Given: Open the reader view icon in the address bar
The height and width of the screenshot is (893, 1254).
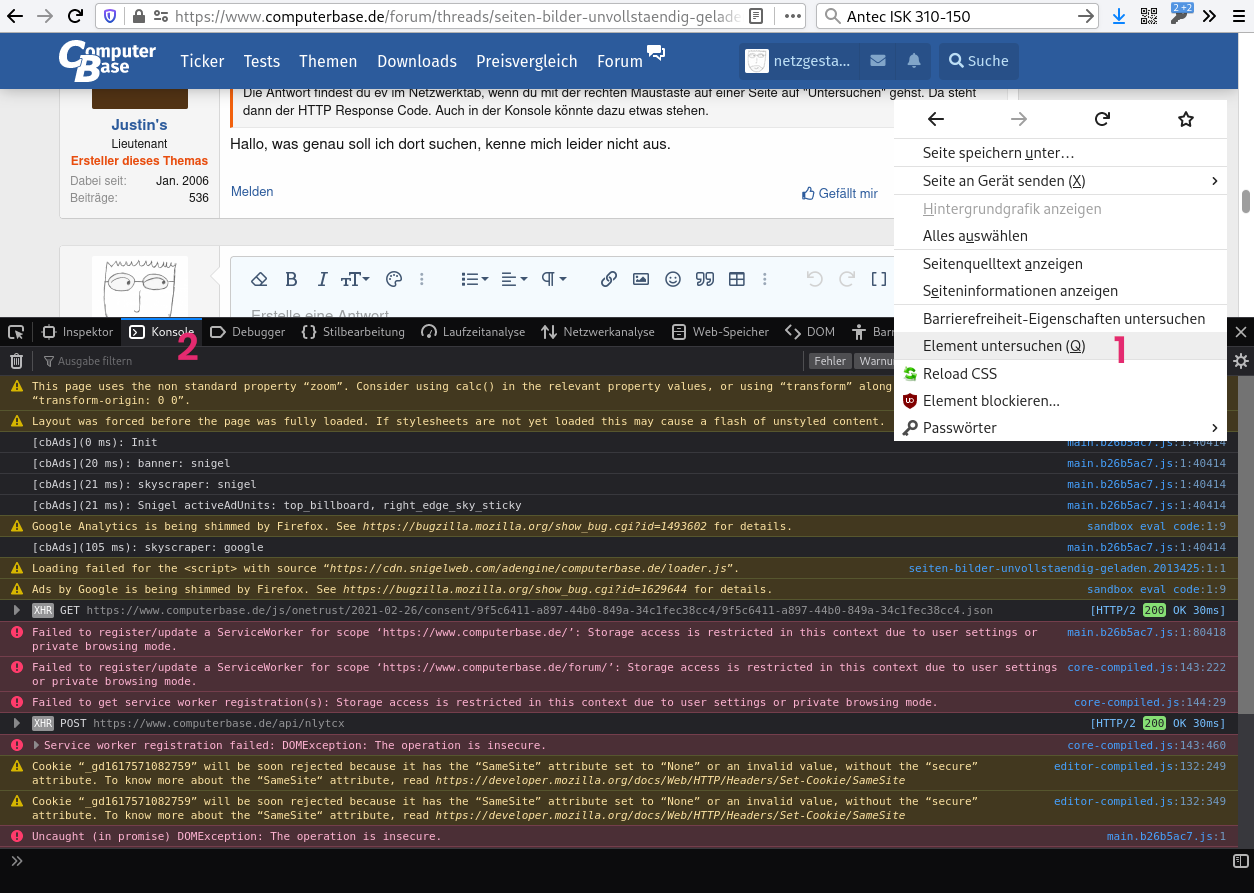Looking at the screenshot, I should (757, 16).
